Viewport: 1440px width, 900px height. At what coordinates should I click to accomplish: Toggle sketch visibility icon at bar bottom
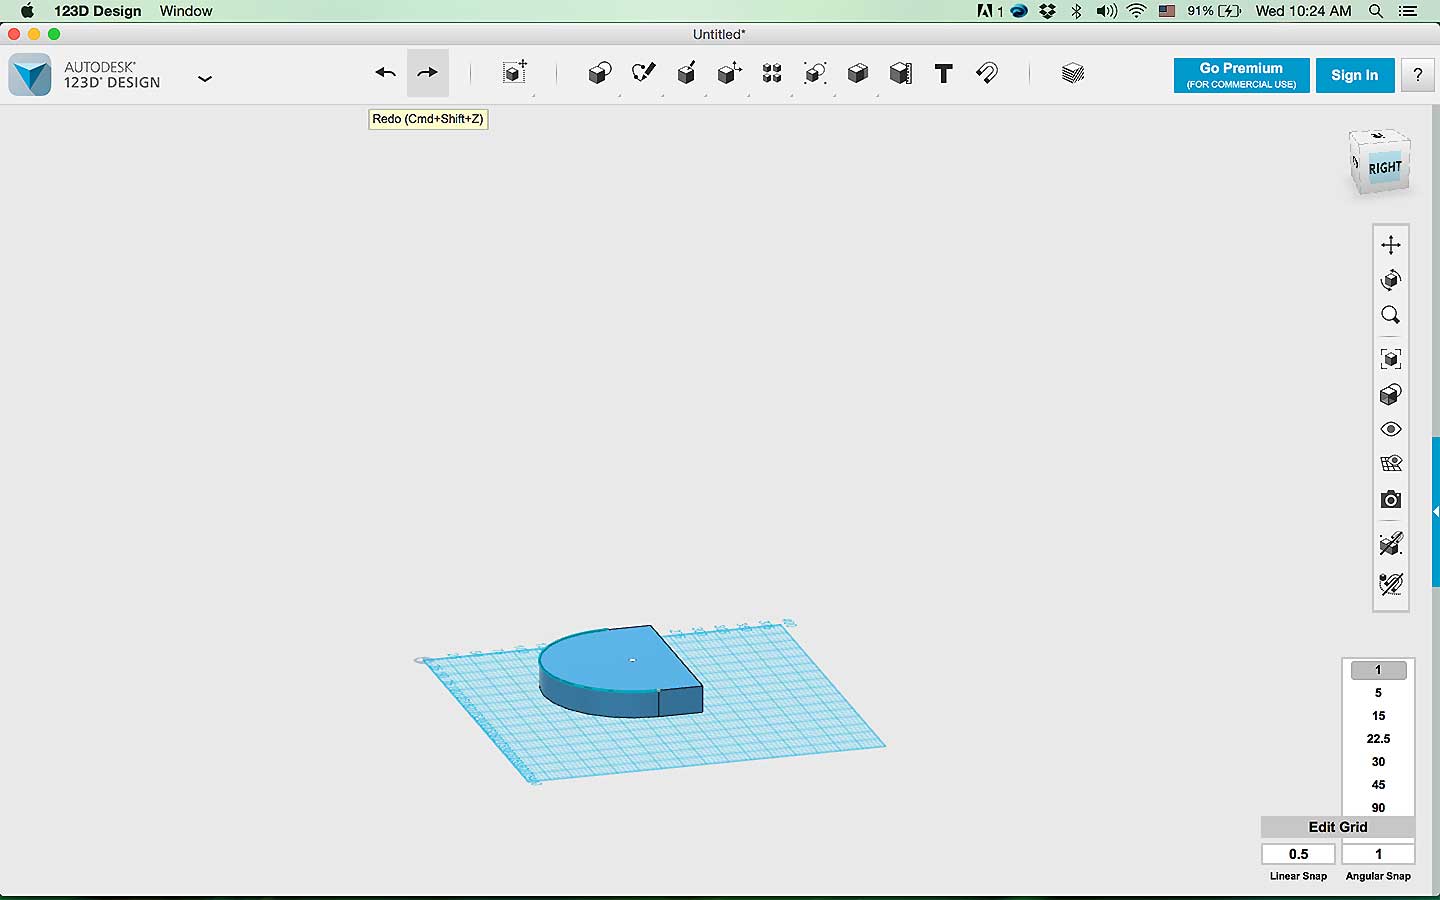(x=1391, y=583)
